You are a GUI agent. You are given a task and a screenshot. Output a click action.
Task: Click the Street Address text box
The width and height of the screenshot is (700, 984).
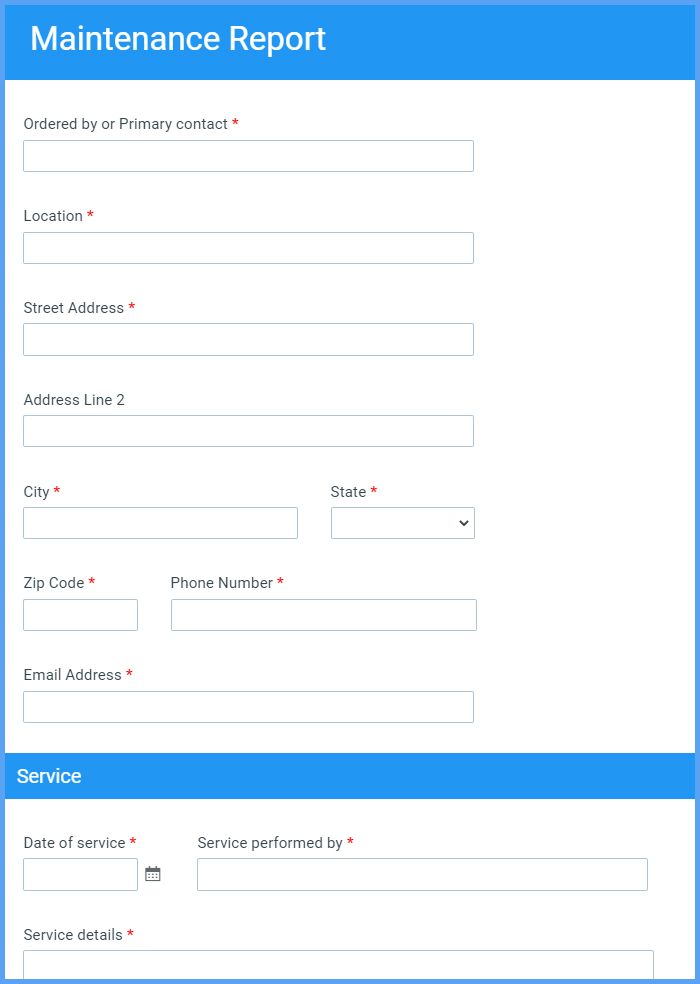(x=248, y=339)
